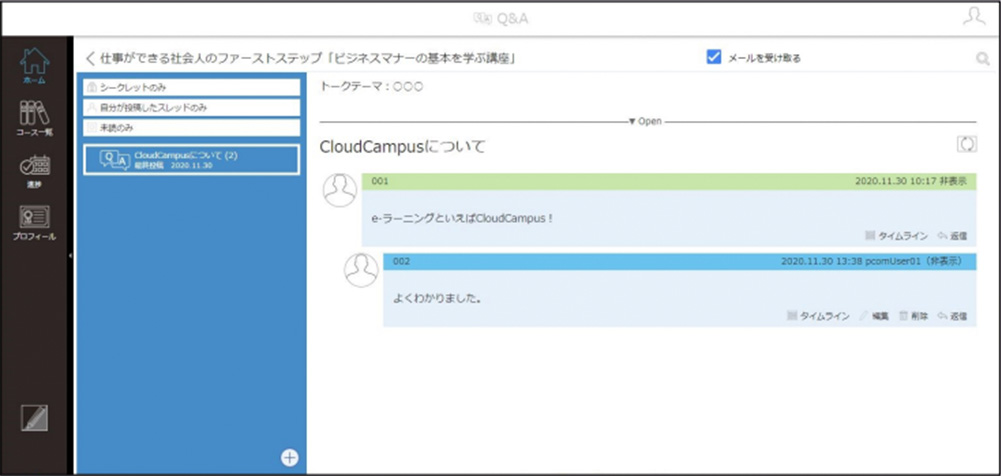Screen dimensions: 1001x476
Task: Refresh the CloudCampus thread
Action: 967,144
